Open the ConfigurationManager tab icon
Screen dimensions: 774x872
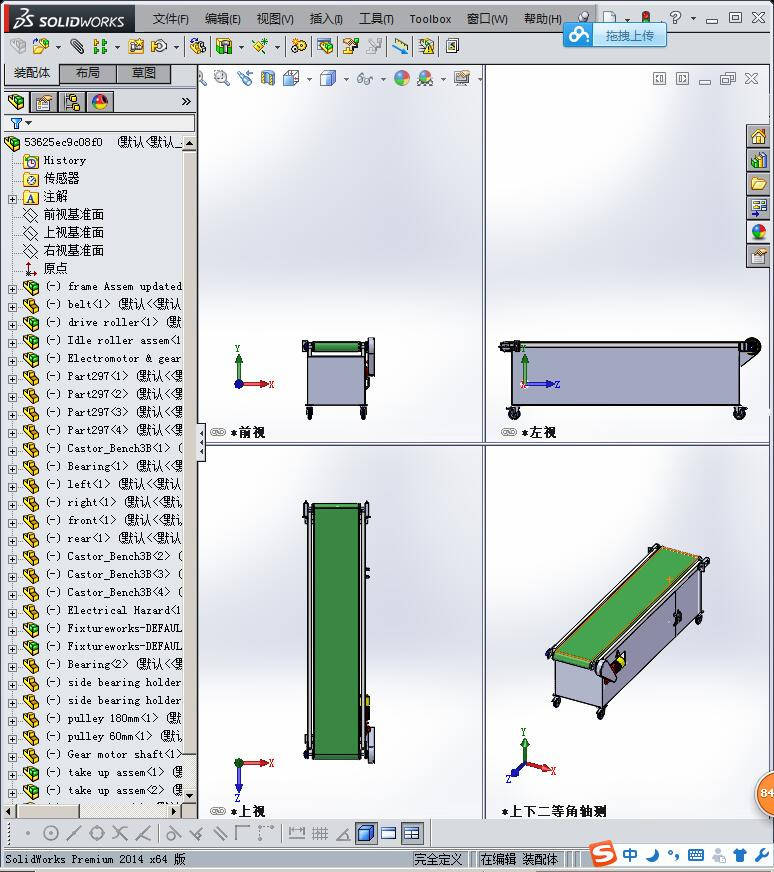click(x=72, y=102)
